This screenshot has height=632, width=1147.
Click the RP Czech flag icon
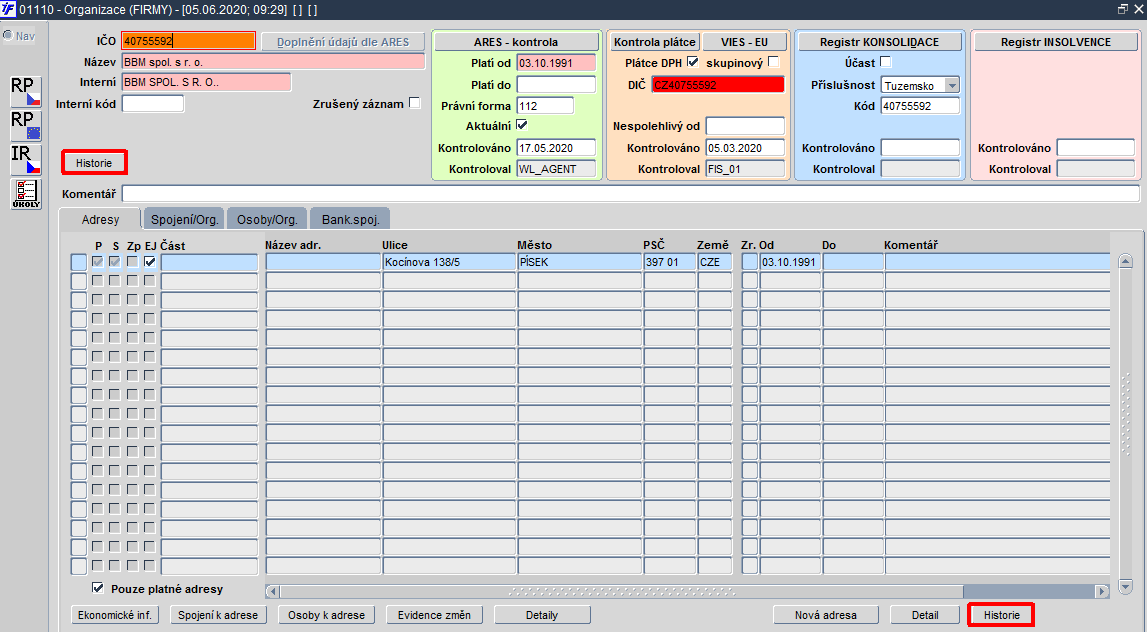[26, 91]
